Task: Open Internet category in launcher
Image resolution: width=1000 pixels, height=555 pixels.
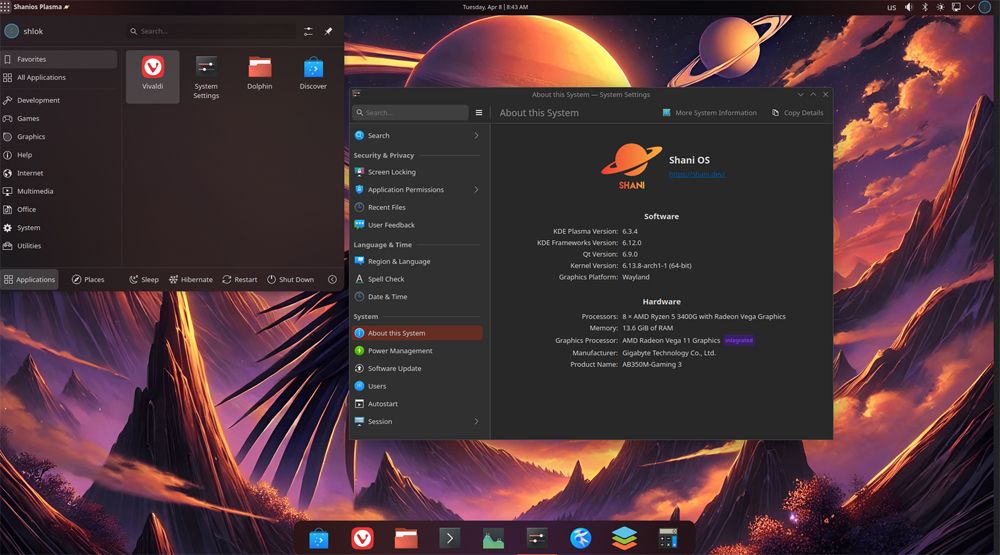Action: (x=59, y=173)
